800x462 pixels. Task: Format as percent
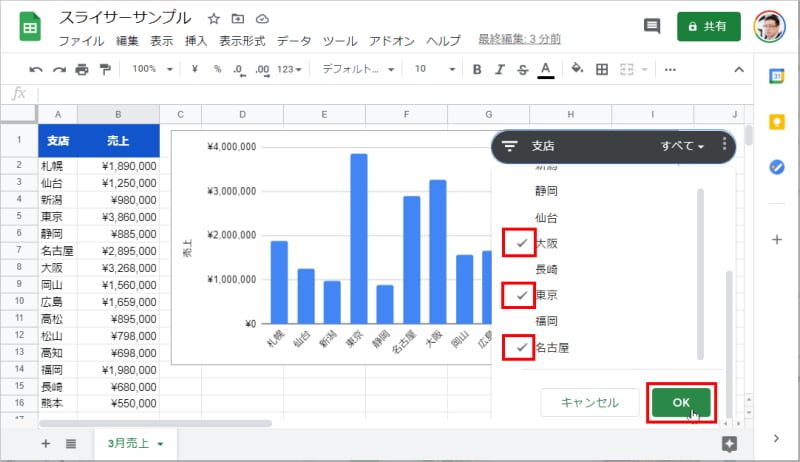(217, 69)
